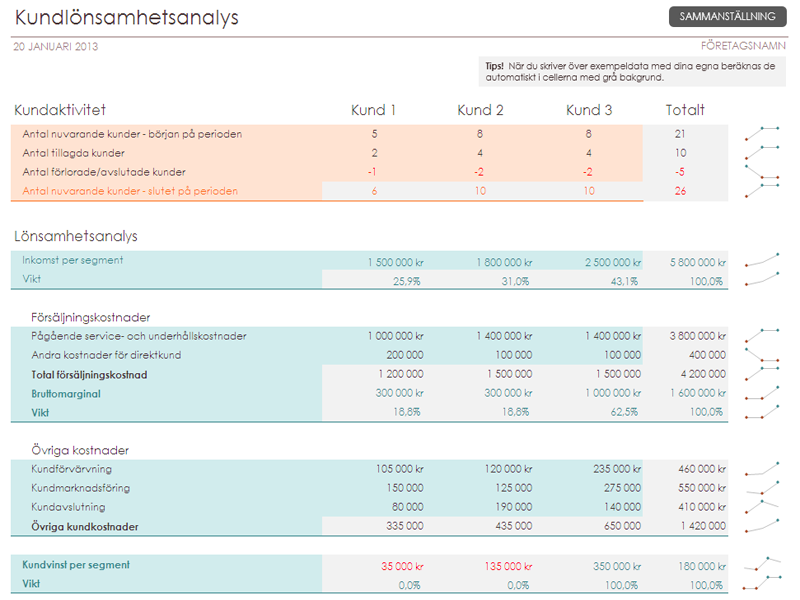Select the 43,1% Vikt cell
Viewport: 800px width, 600px height.
(x=624, y=281)
